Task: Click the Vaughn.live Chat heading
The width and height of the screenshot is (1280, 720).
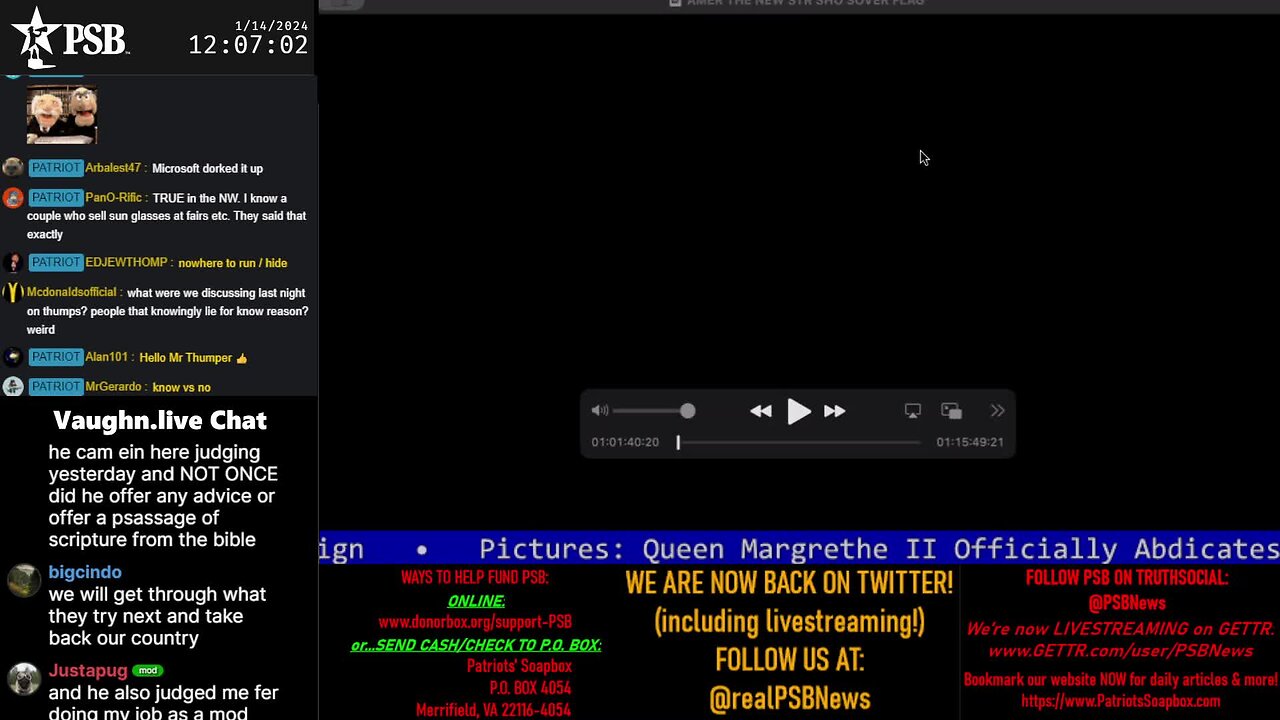Action: click(160, 420)
